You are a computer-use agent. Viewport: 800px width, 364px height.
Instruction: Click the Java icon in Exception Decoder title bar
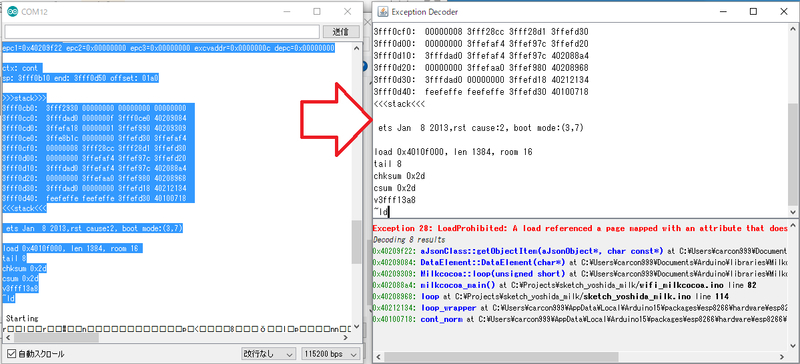pos(383,12)
